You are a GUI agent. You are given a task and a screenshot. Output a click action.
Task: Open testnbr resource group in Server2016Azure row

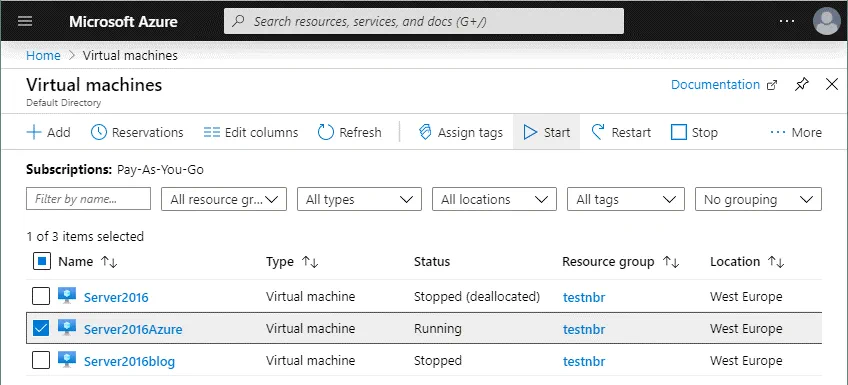point(584,329)
